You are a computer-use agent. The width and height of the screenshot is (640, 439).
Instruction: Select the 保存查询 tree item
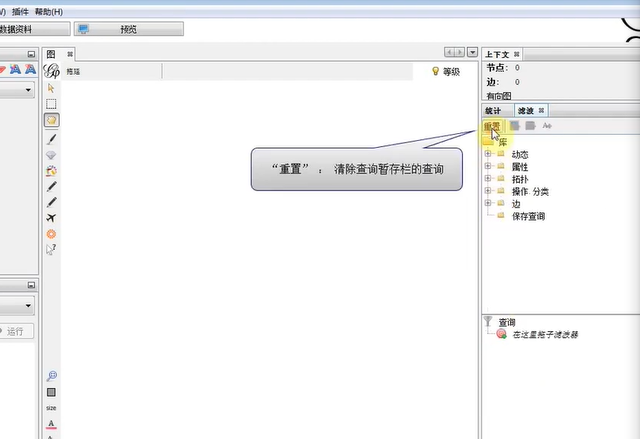tap(529, 216)
